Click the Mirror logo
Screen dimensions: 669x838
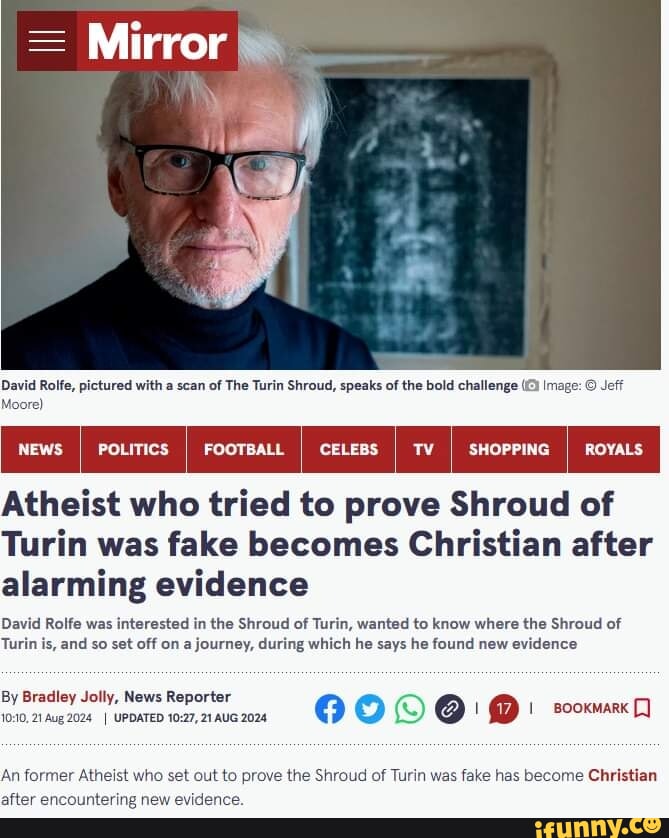157,41
